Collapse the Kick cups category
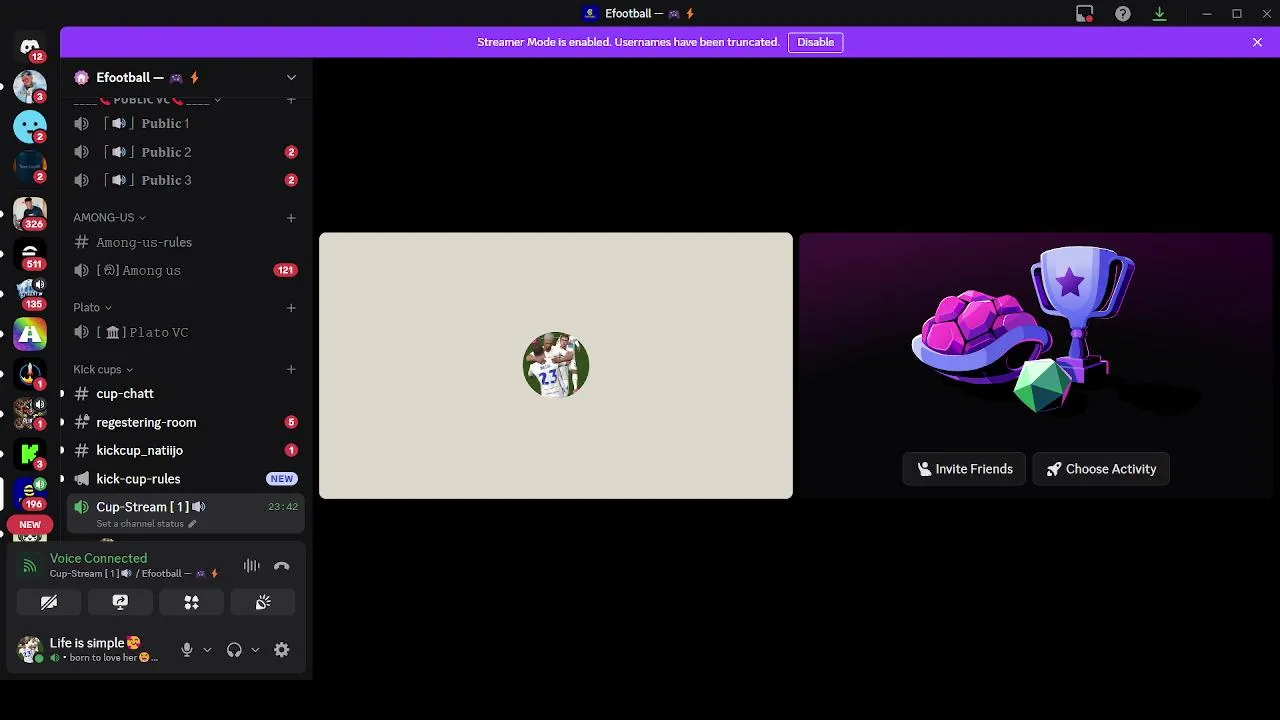 point(103,369)
